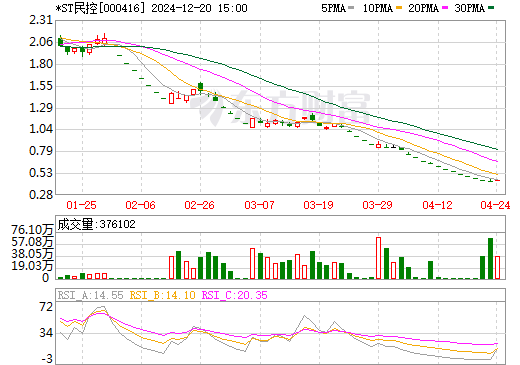
Task: Click the 1.55 price axis label
Action: click(x=41, y=86)
